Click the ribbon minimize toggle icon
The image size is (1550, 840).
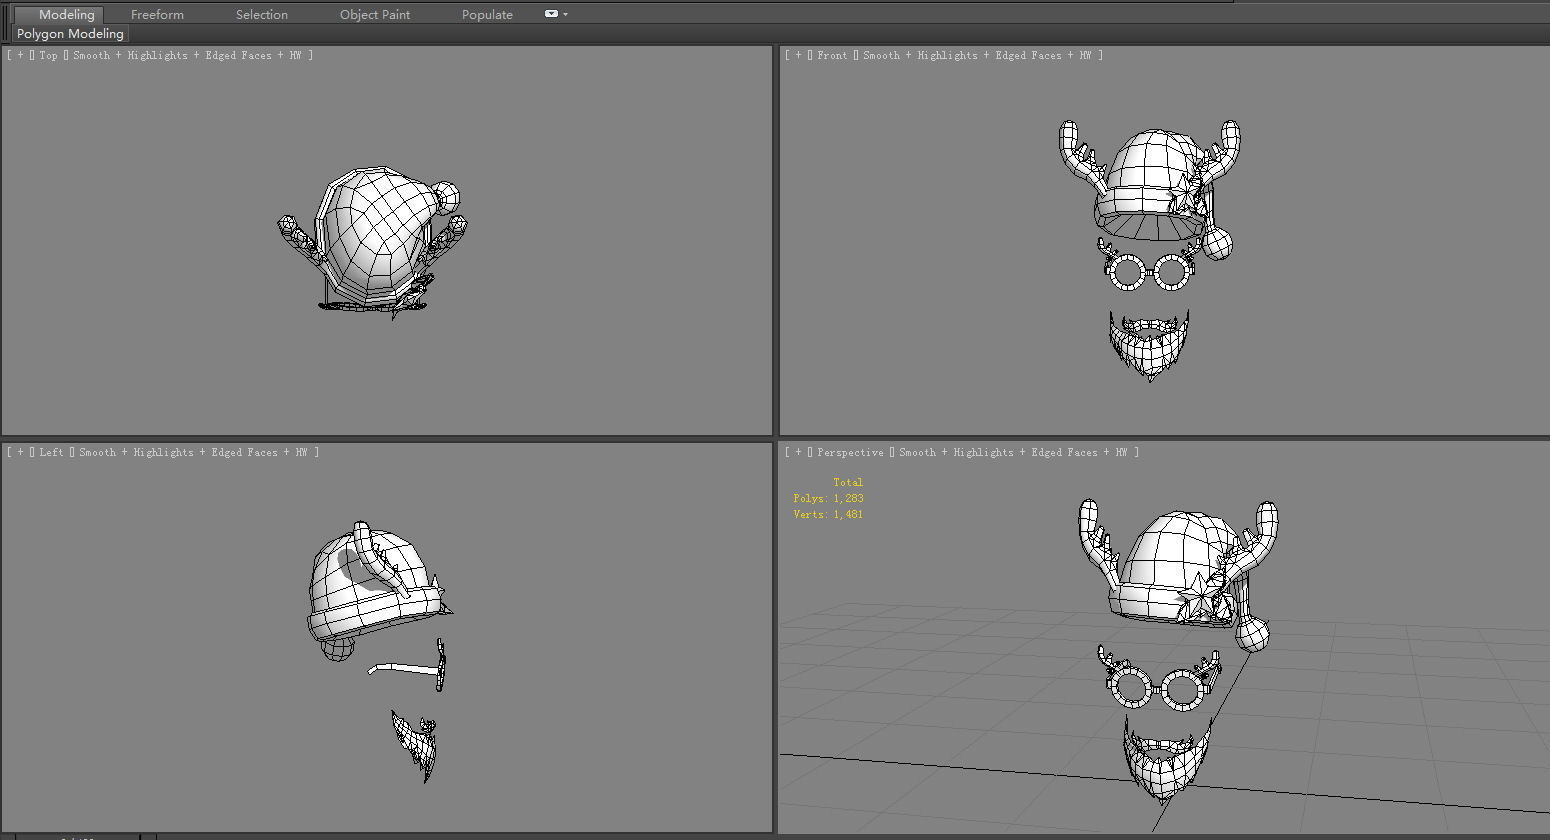tap(551, 14)
